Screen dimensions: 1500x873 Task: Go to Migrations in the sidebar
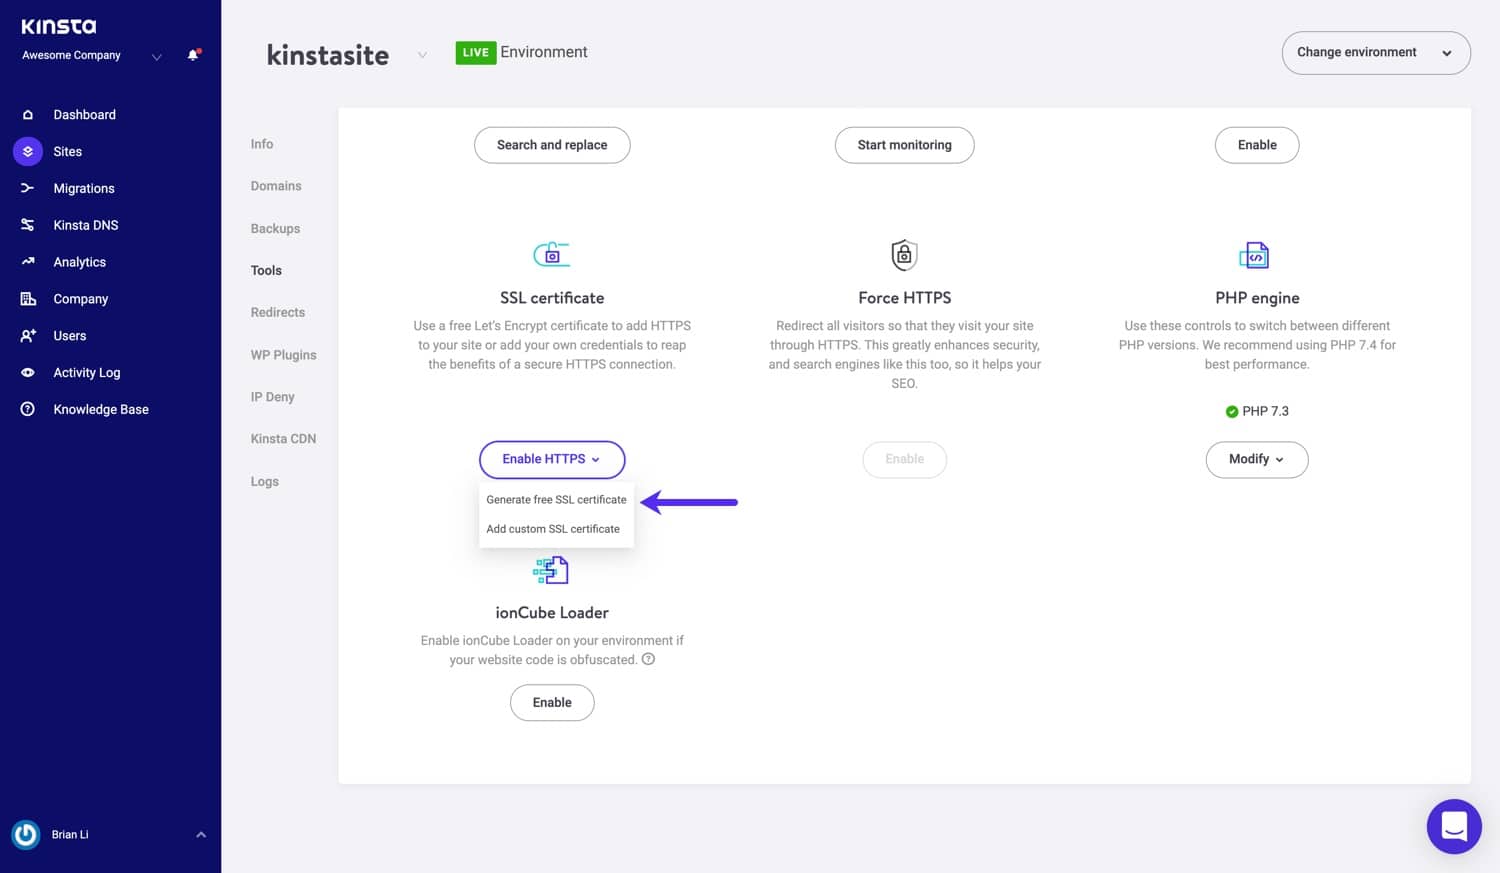click(x=84, y=188)
